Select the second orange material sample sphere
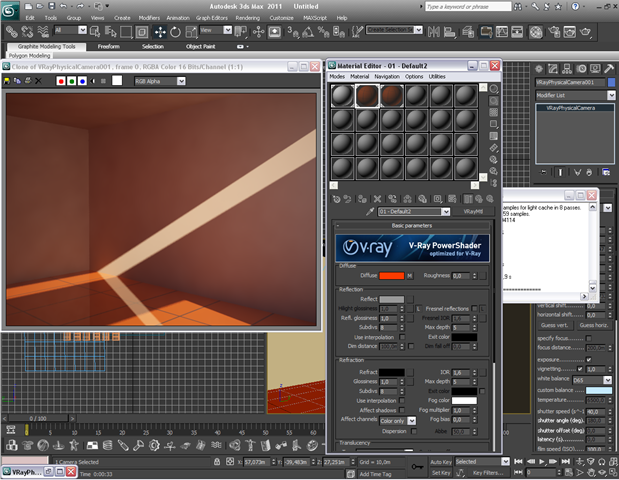619x480 pixels. click(392, 96)
